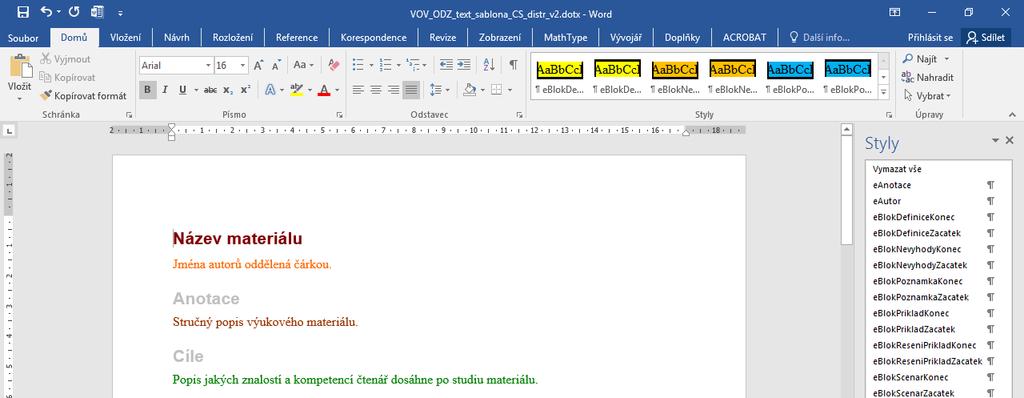Click Vymazat vše in Styly pane

click(897, 169)
